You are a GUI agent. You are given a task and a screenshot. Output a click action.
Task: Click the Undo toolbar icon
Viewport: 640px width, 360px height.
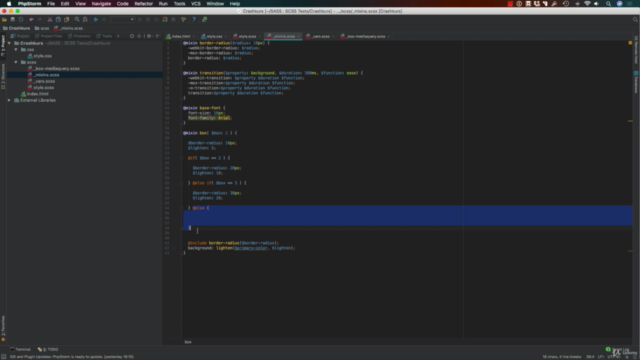[x=31, y=19]
